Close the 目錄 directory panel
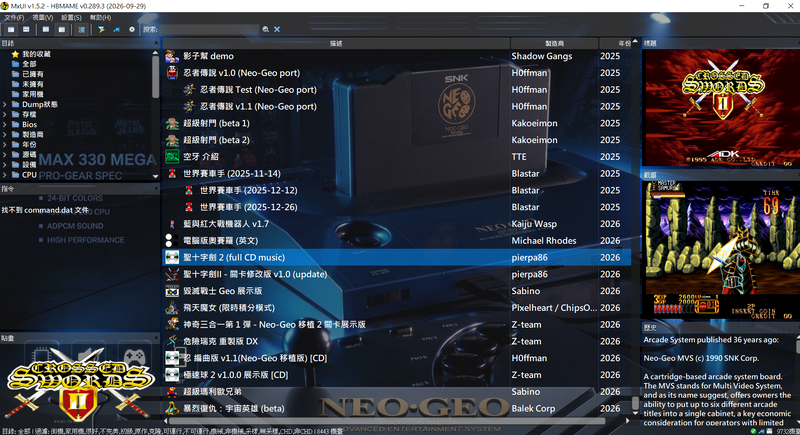This screenshot has height=435, width=800. (156, 43)
